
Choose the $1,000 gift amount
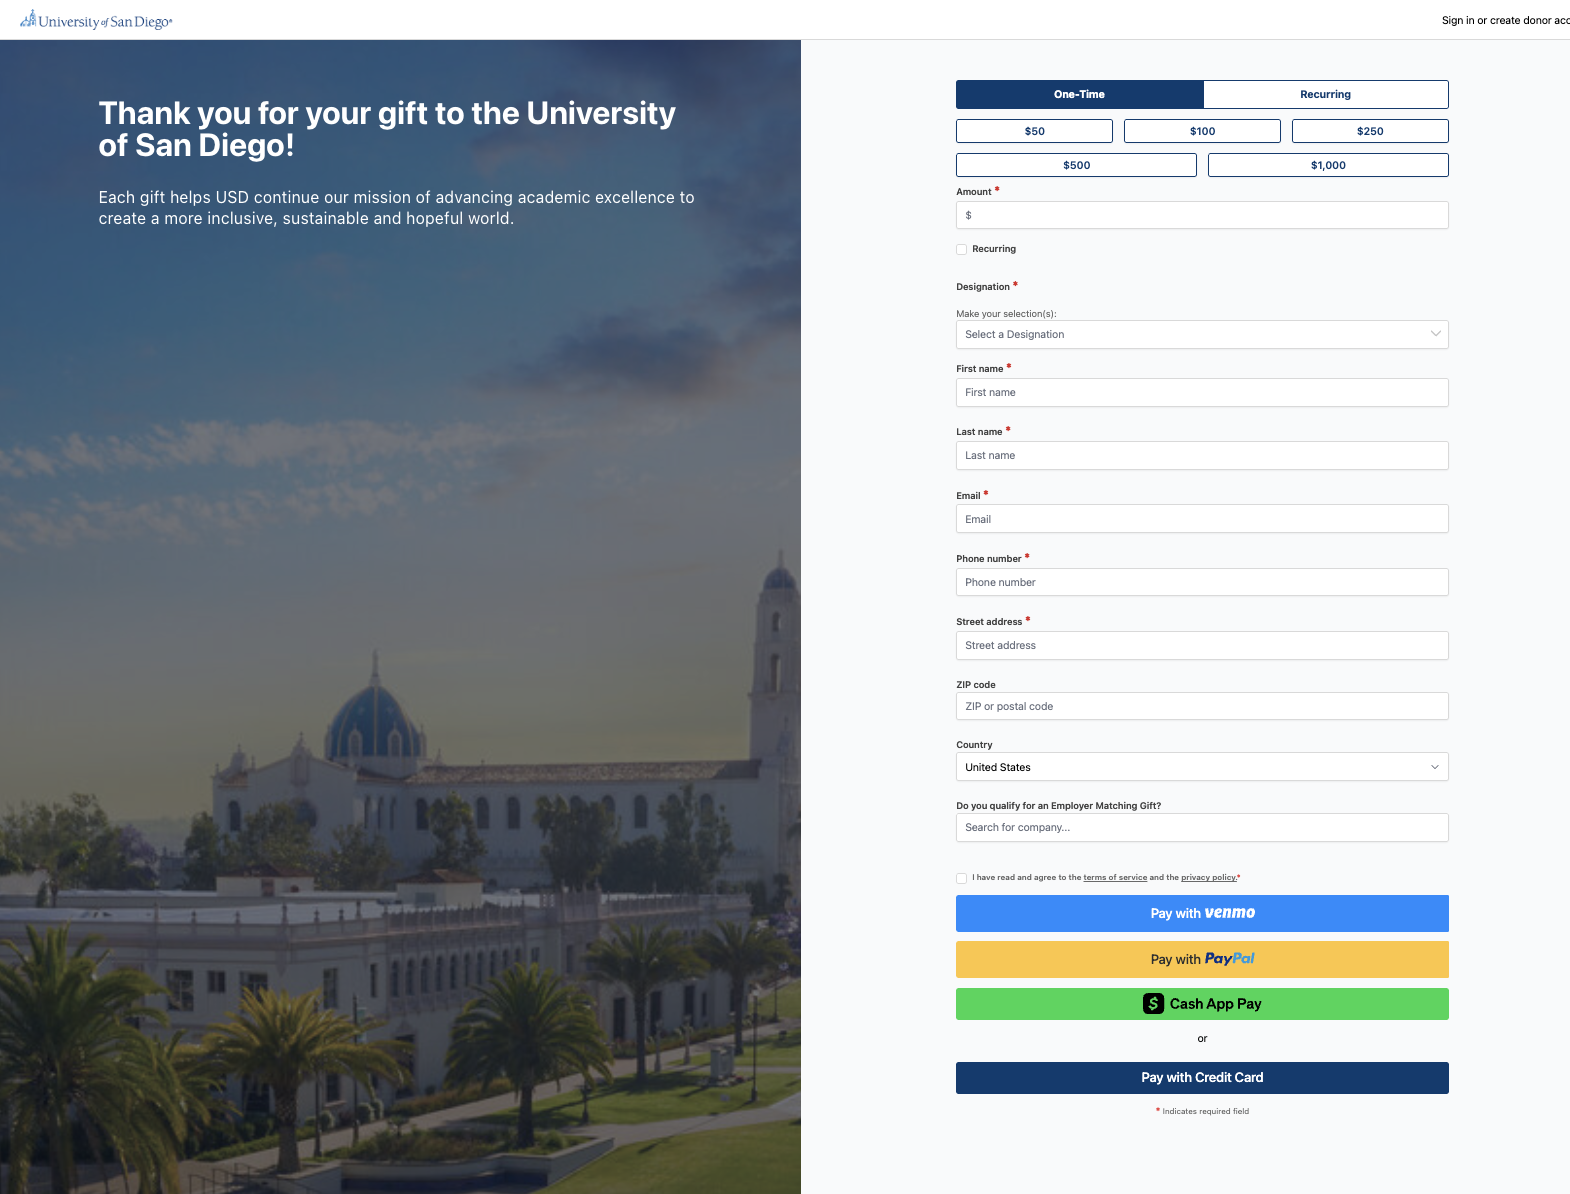(x=1328, y=165)
